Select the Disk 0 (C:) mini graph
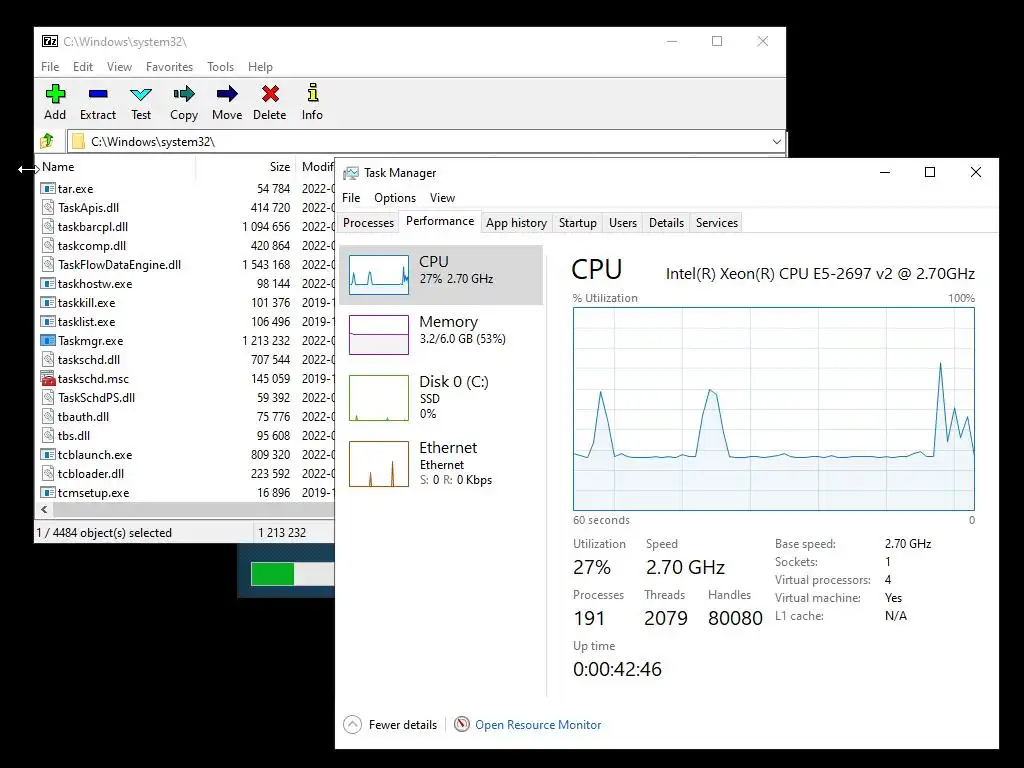This screenshot has width=1024, height=768. click(x=379, y=397)
